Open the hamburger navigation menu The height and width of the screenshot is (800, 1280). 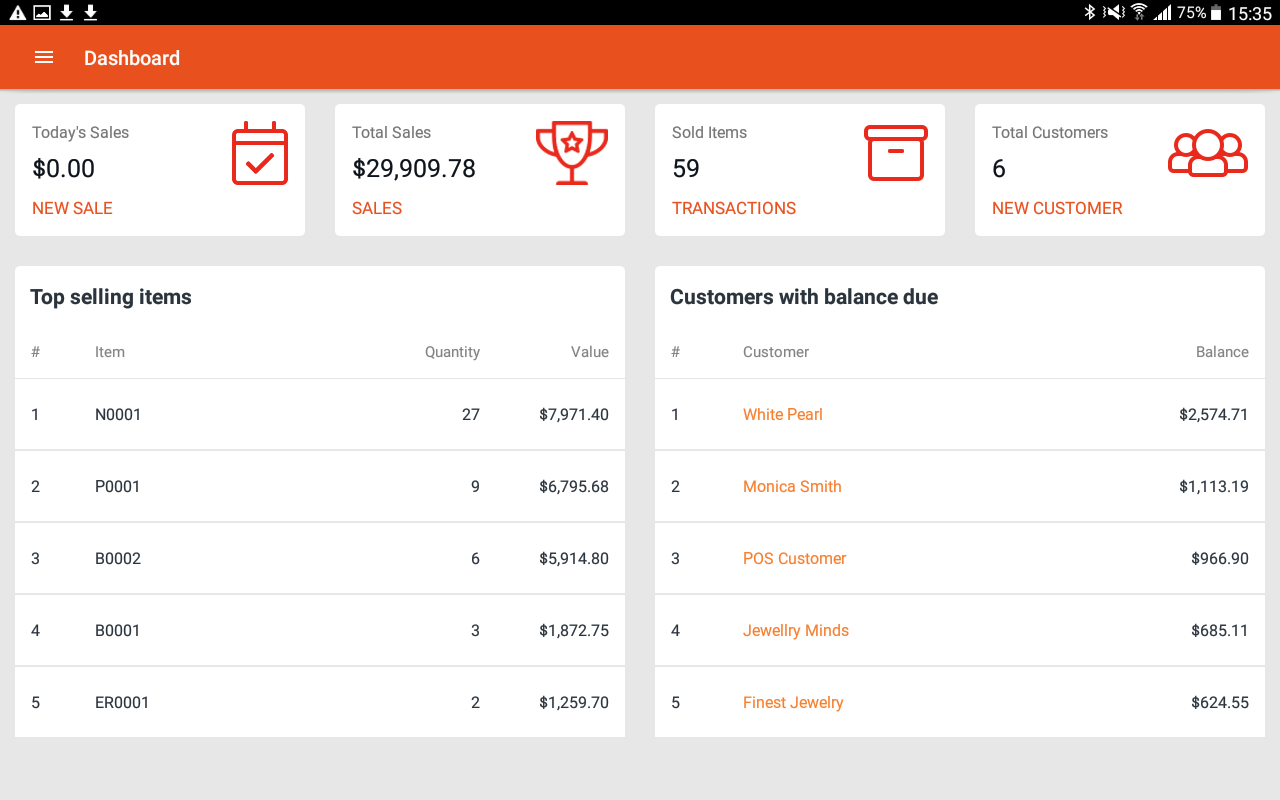(44, 58)
